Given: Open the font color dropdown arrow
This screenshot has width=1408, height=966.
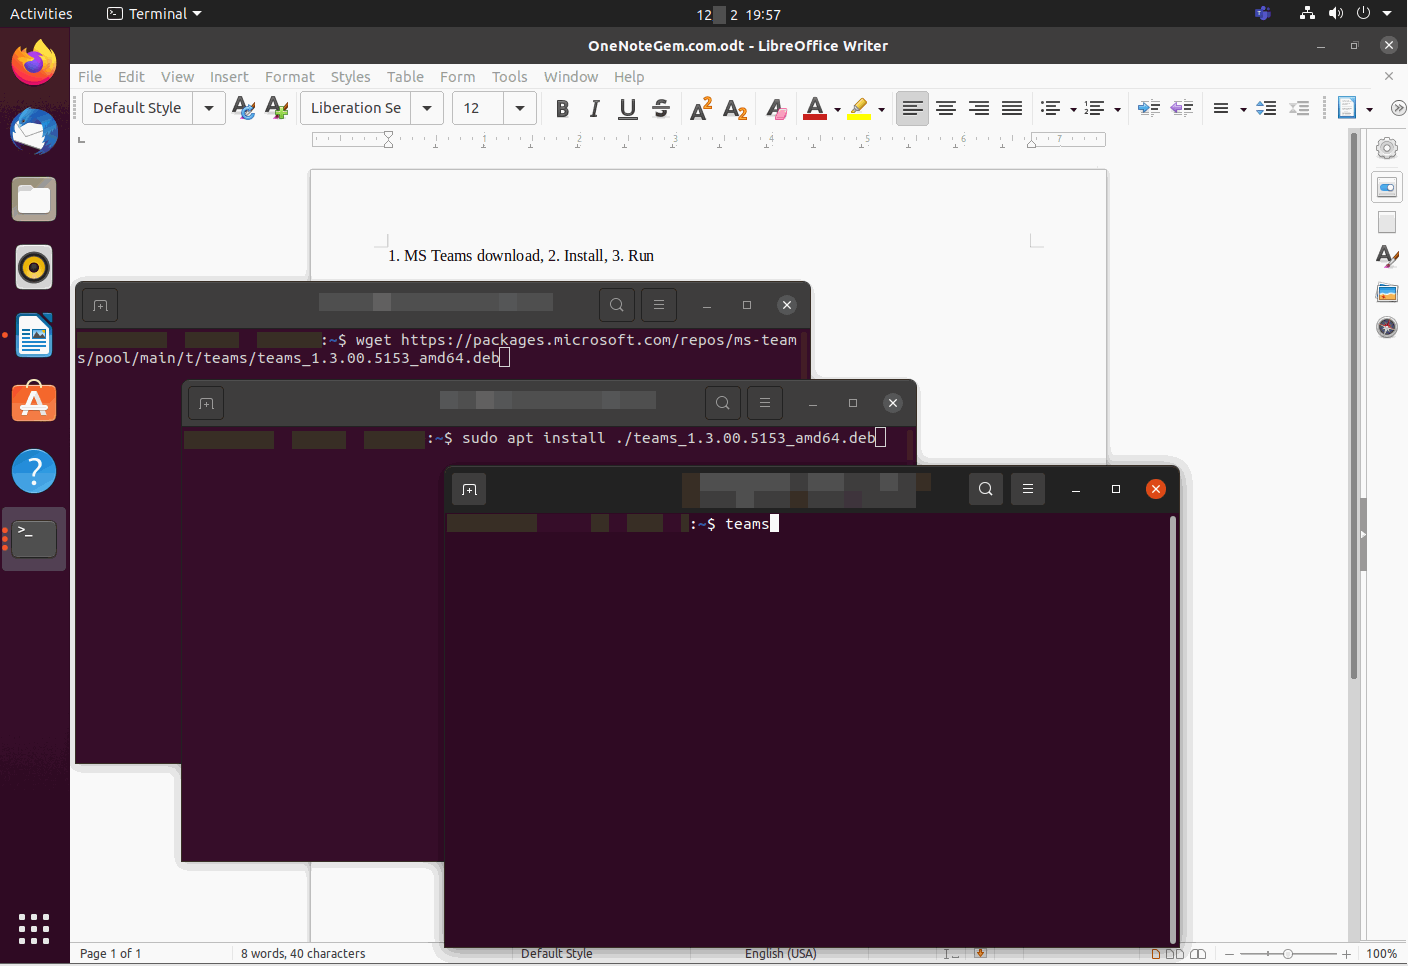Looking at the screenshot, I should coord(837,108).
